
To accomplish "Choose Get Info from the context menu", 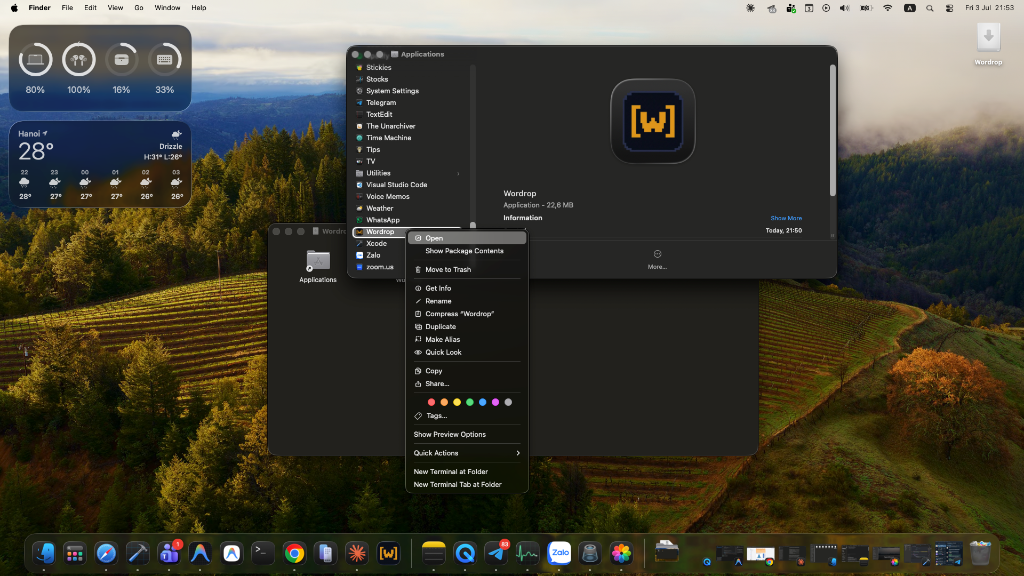I will pos(467,288).
